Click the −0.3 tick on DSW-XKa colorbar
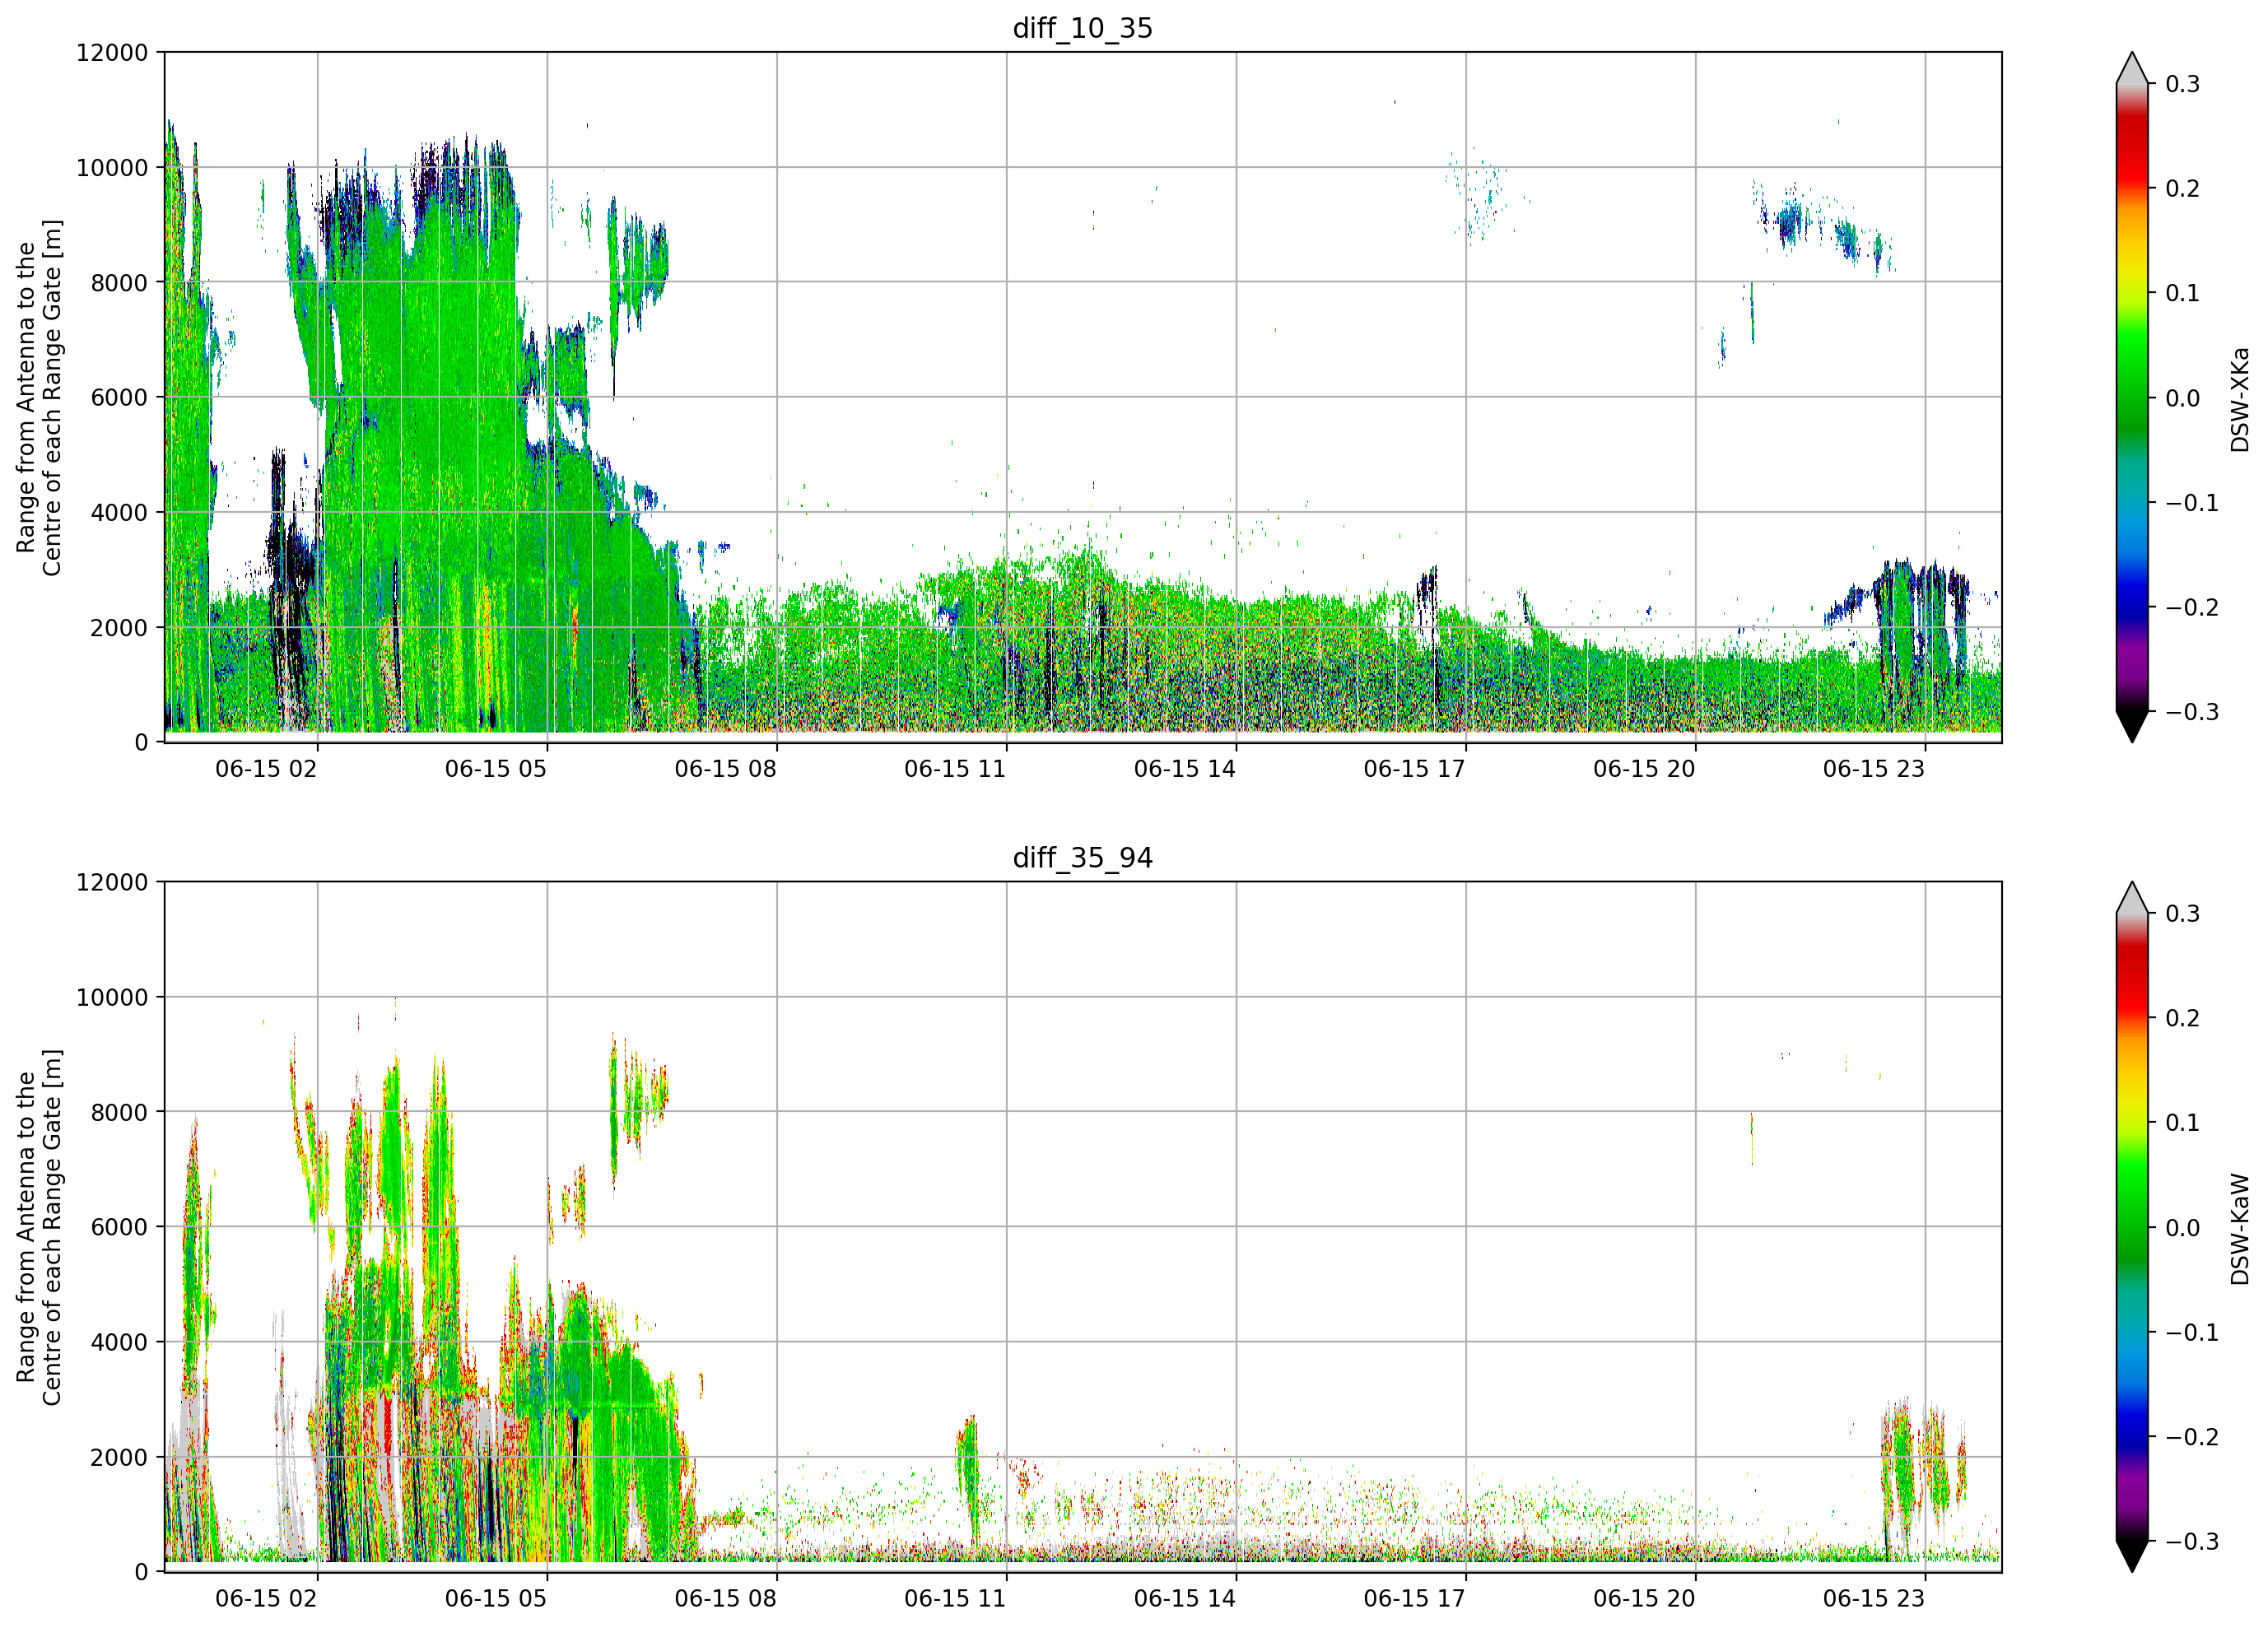The width and height of the screenshot is (2268, 1628). pyautogui.click(x=2192, y=712)
